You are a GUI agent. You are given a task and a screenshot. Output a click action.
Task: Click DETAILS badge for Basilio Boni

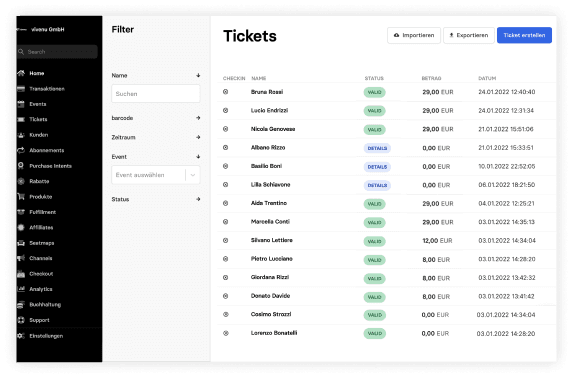(x=377, y=167)
